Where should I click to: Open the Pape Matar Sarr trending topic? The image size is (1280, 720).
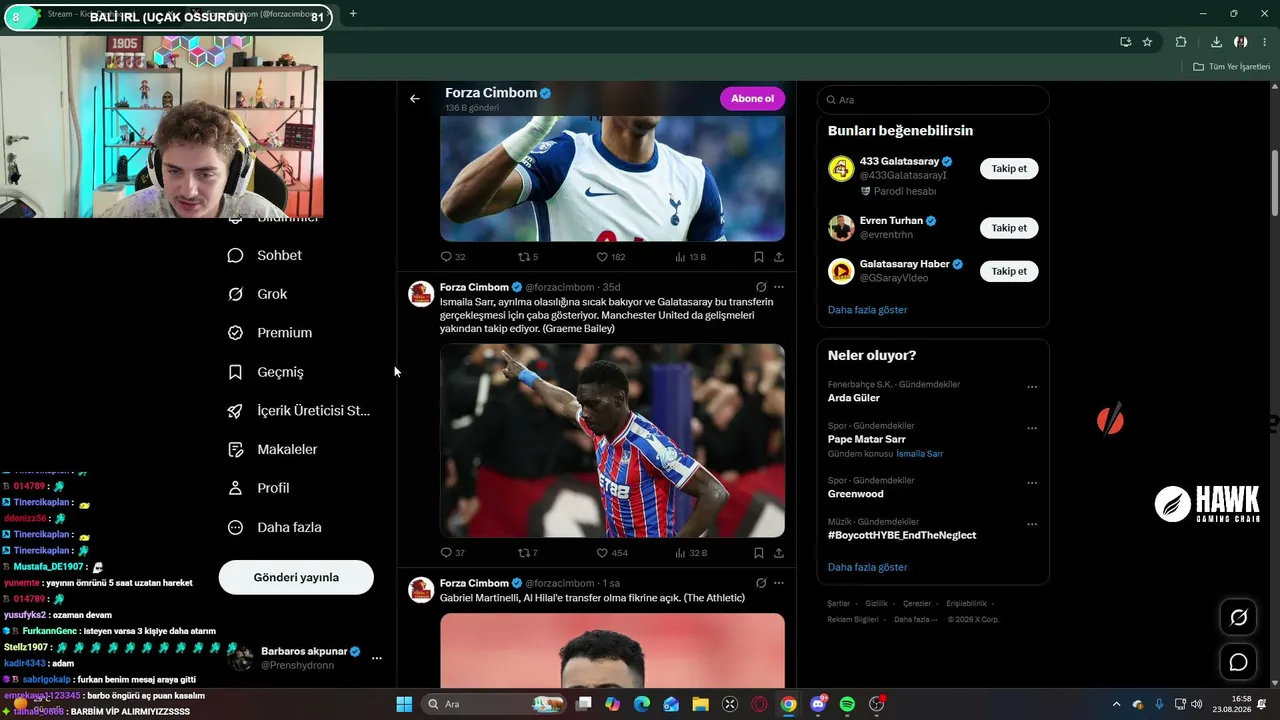click(x=867, y=439)
